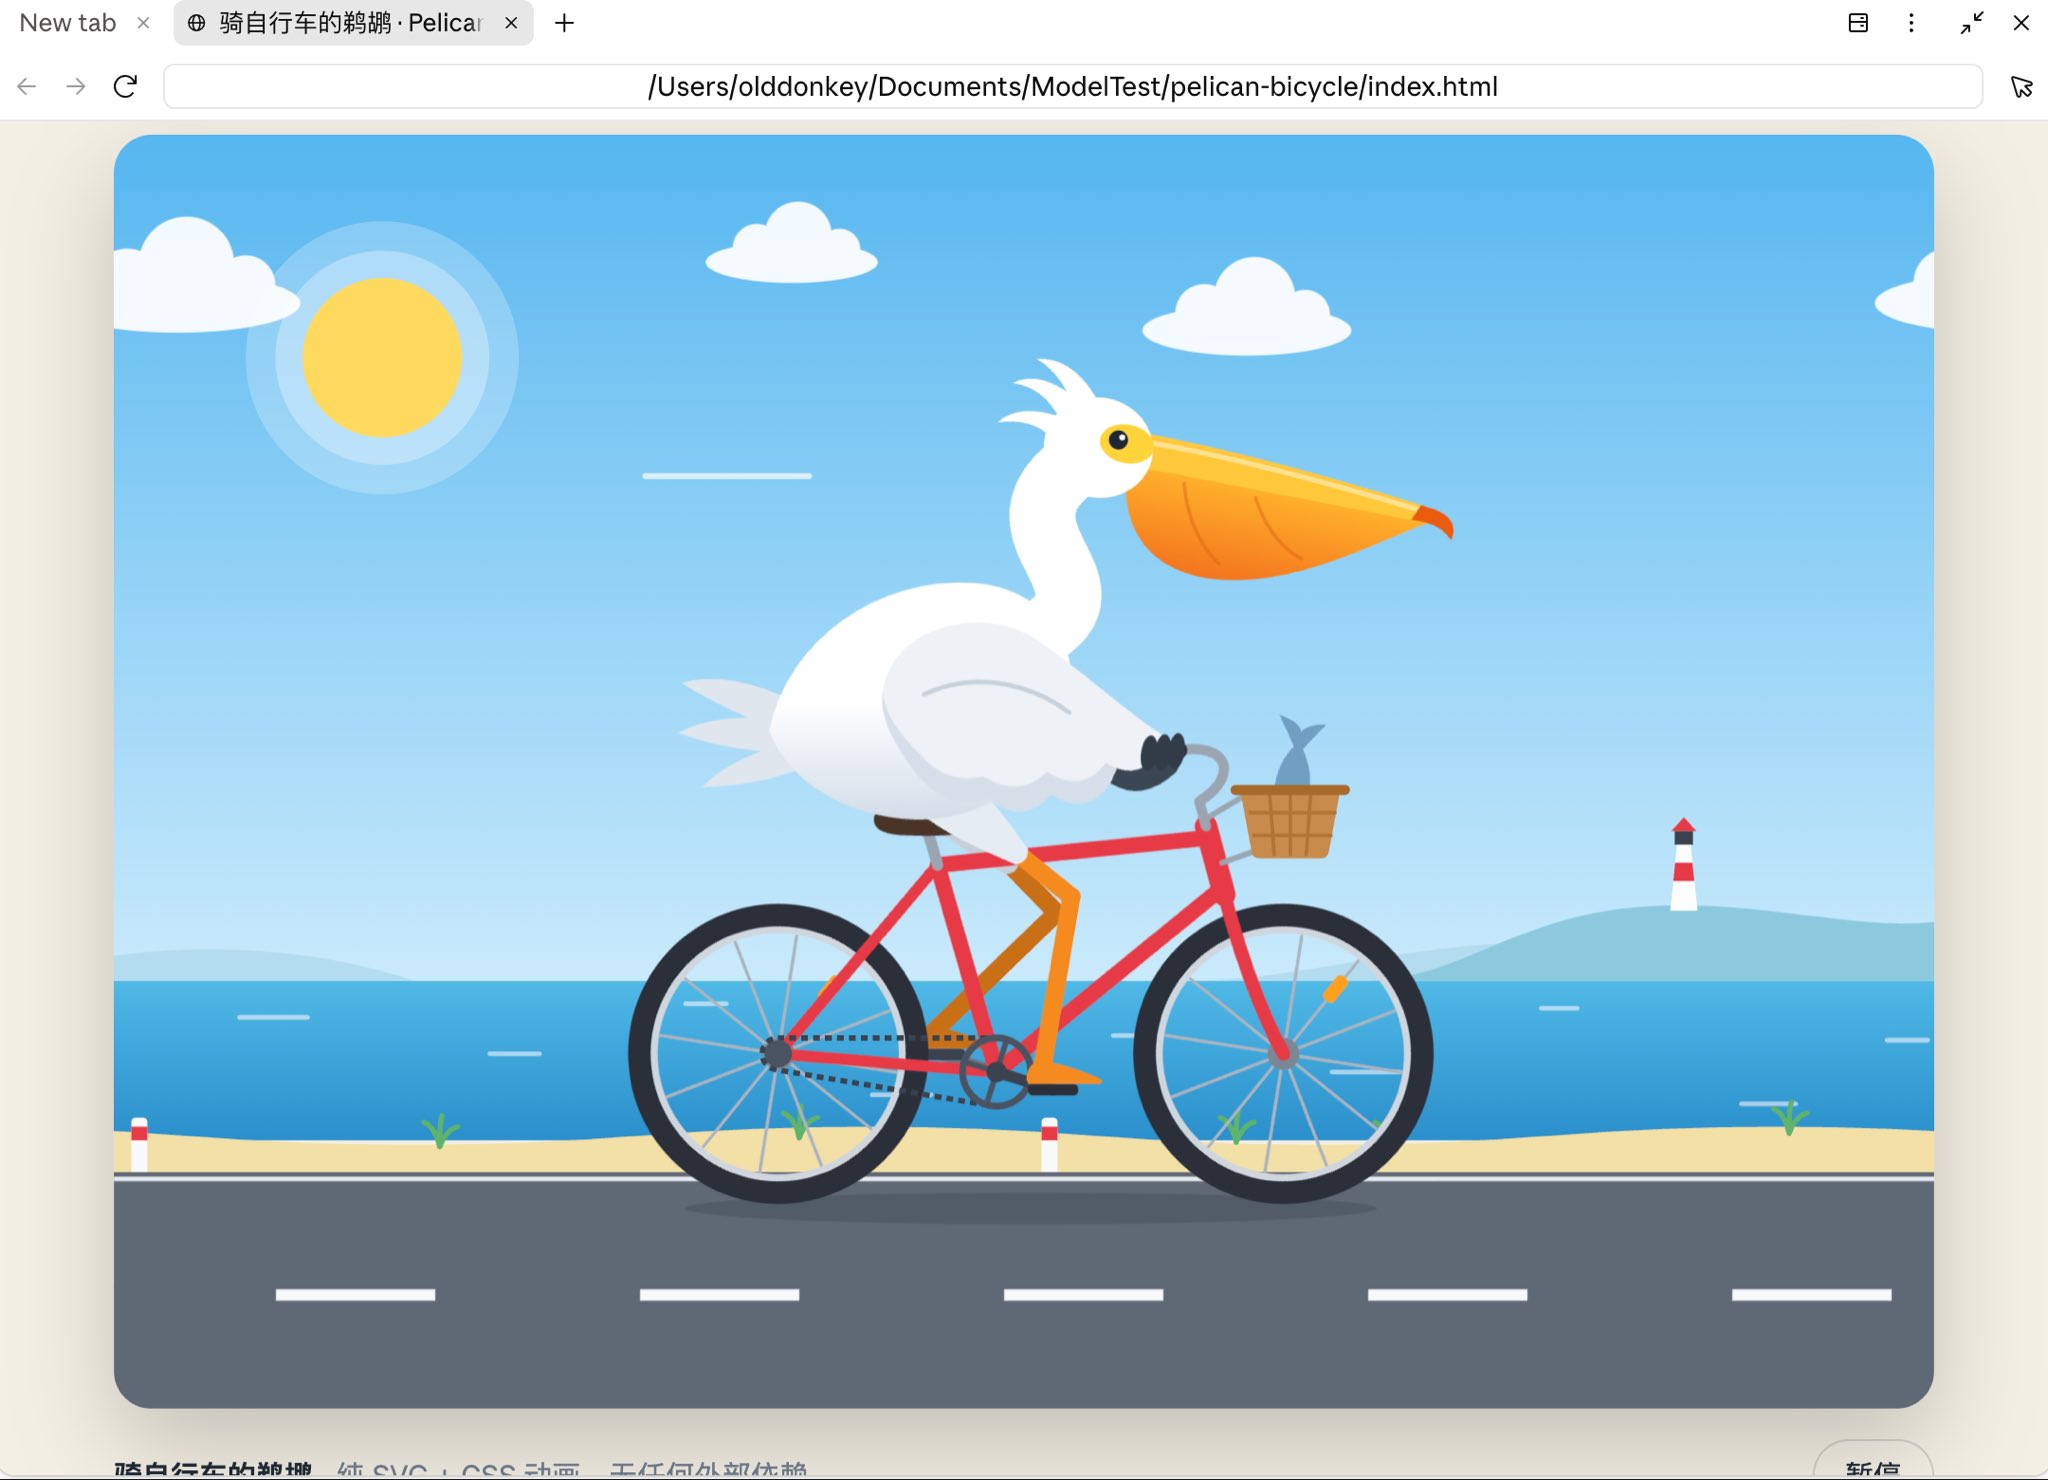The width and height of the screenshot is (2048, 1480).
Task: Click the fish in the bicycle basket
Action: click(x=1297, y=752)
